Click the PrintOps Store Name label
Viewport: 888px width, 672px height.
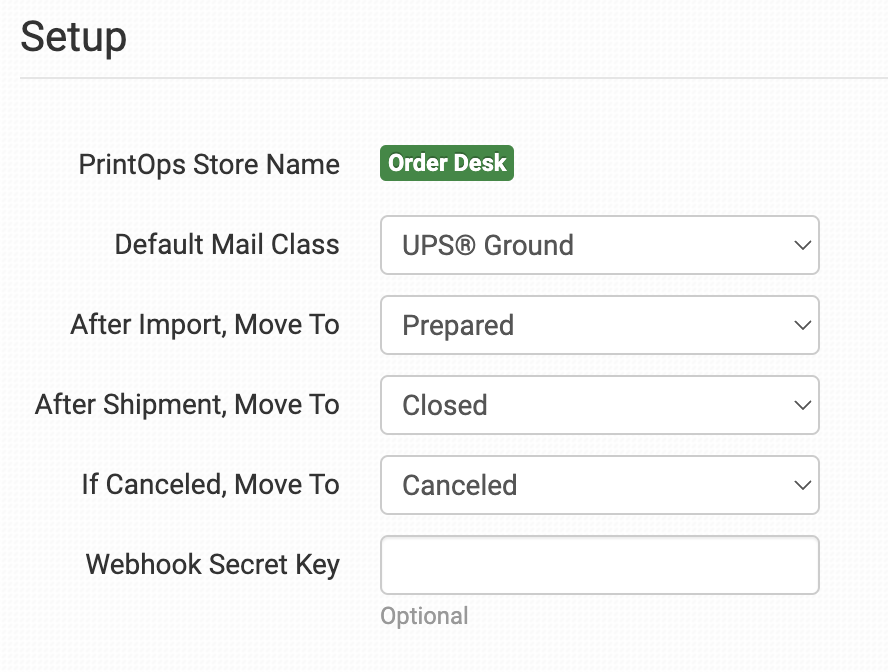209,164
